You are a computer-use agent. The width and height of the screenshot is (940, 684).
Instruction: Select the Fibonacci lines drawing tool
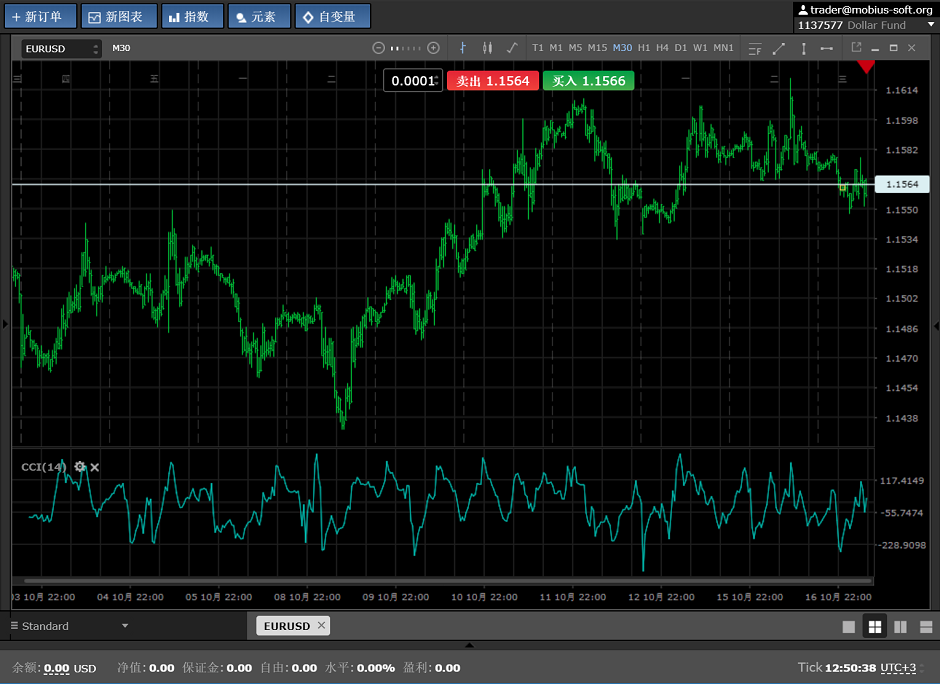(755, 49)
